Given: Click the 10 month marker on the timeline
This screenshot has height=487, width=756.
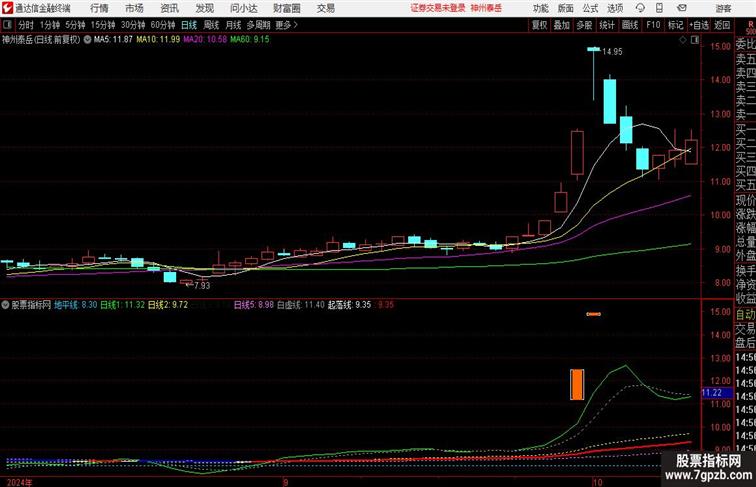Looking at the screenshot, I should [x=598, y=482].
